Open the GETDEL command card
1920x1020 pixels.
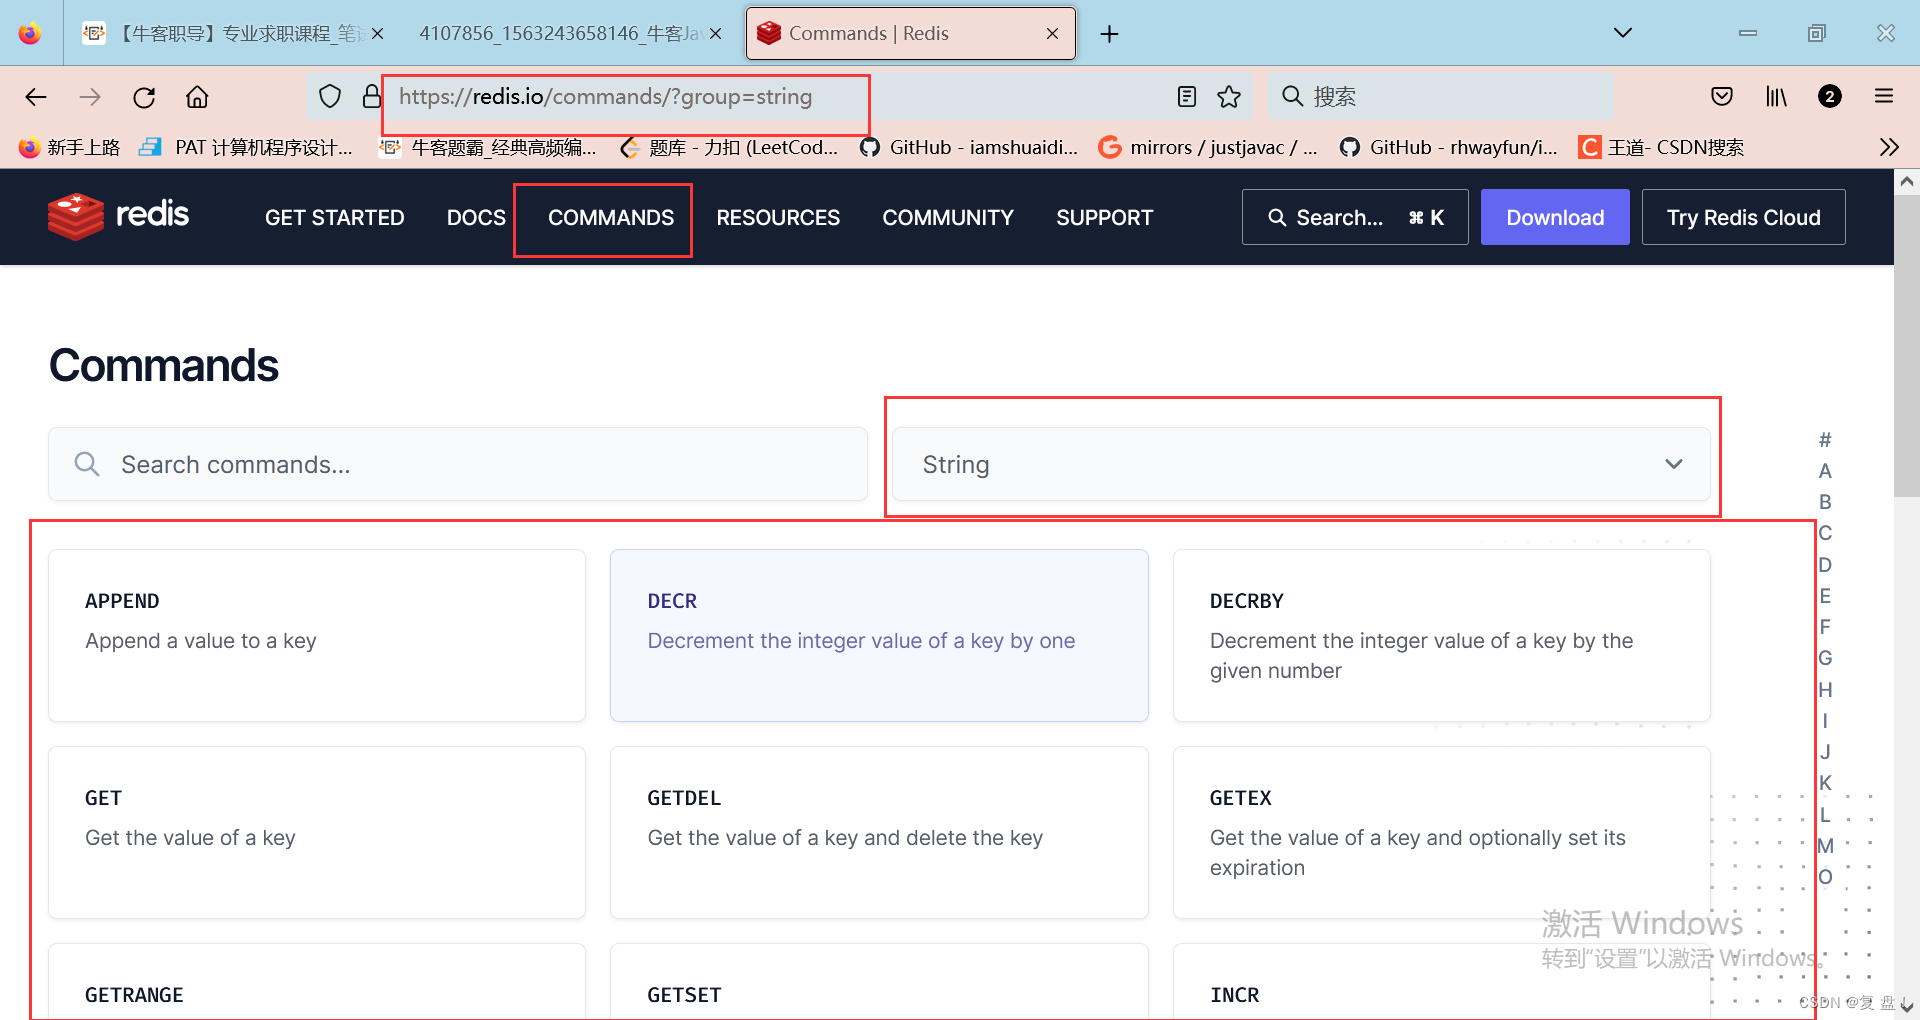click(879, 832)
